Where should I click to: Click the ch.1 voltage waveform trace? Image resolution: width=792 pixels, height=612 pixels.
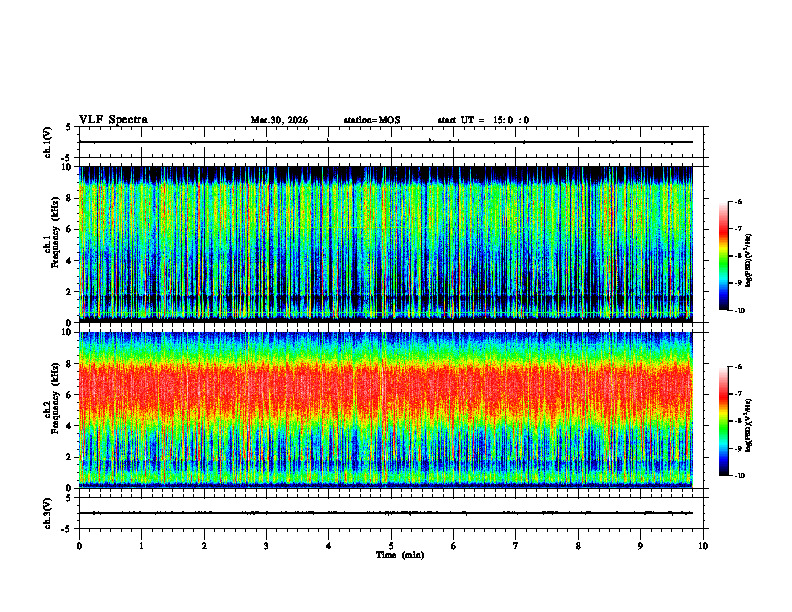tap(386, 142)
